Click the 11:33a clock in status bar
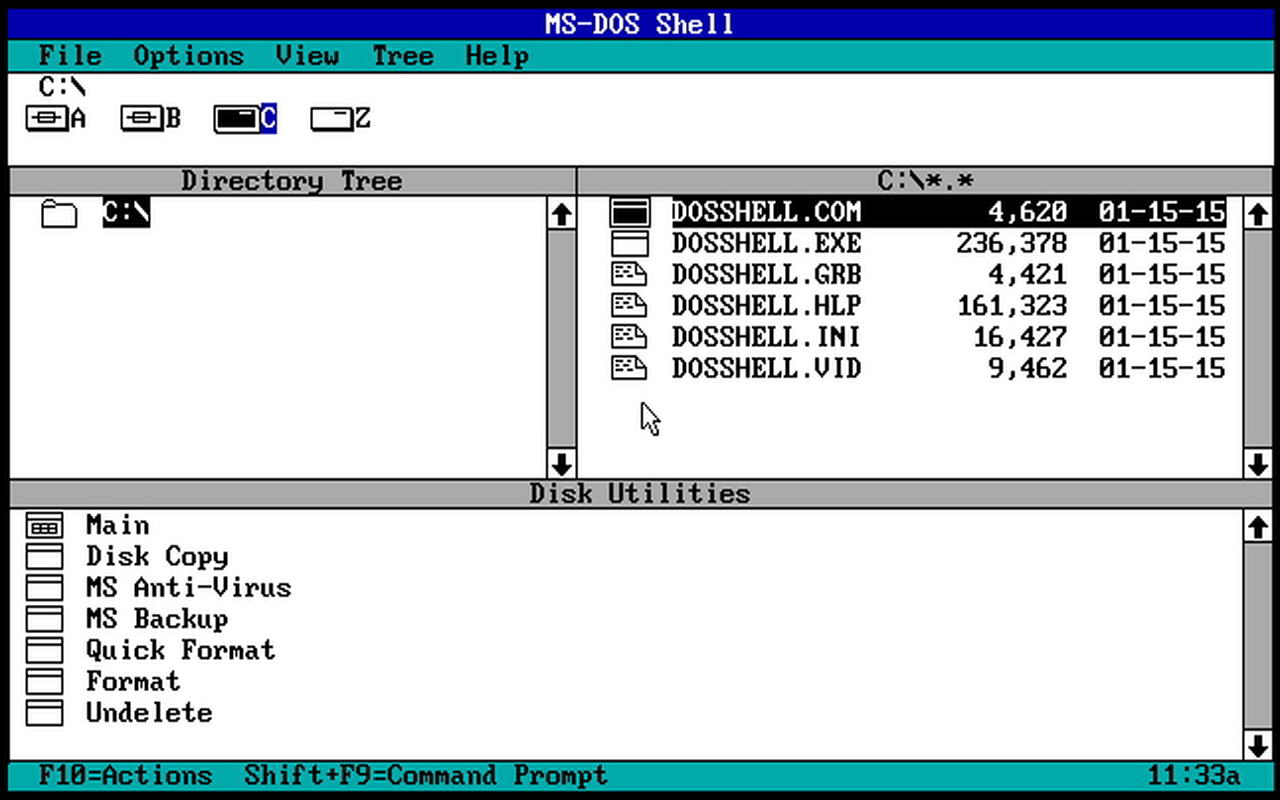 [x=1194, y=776]
